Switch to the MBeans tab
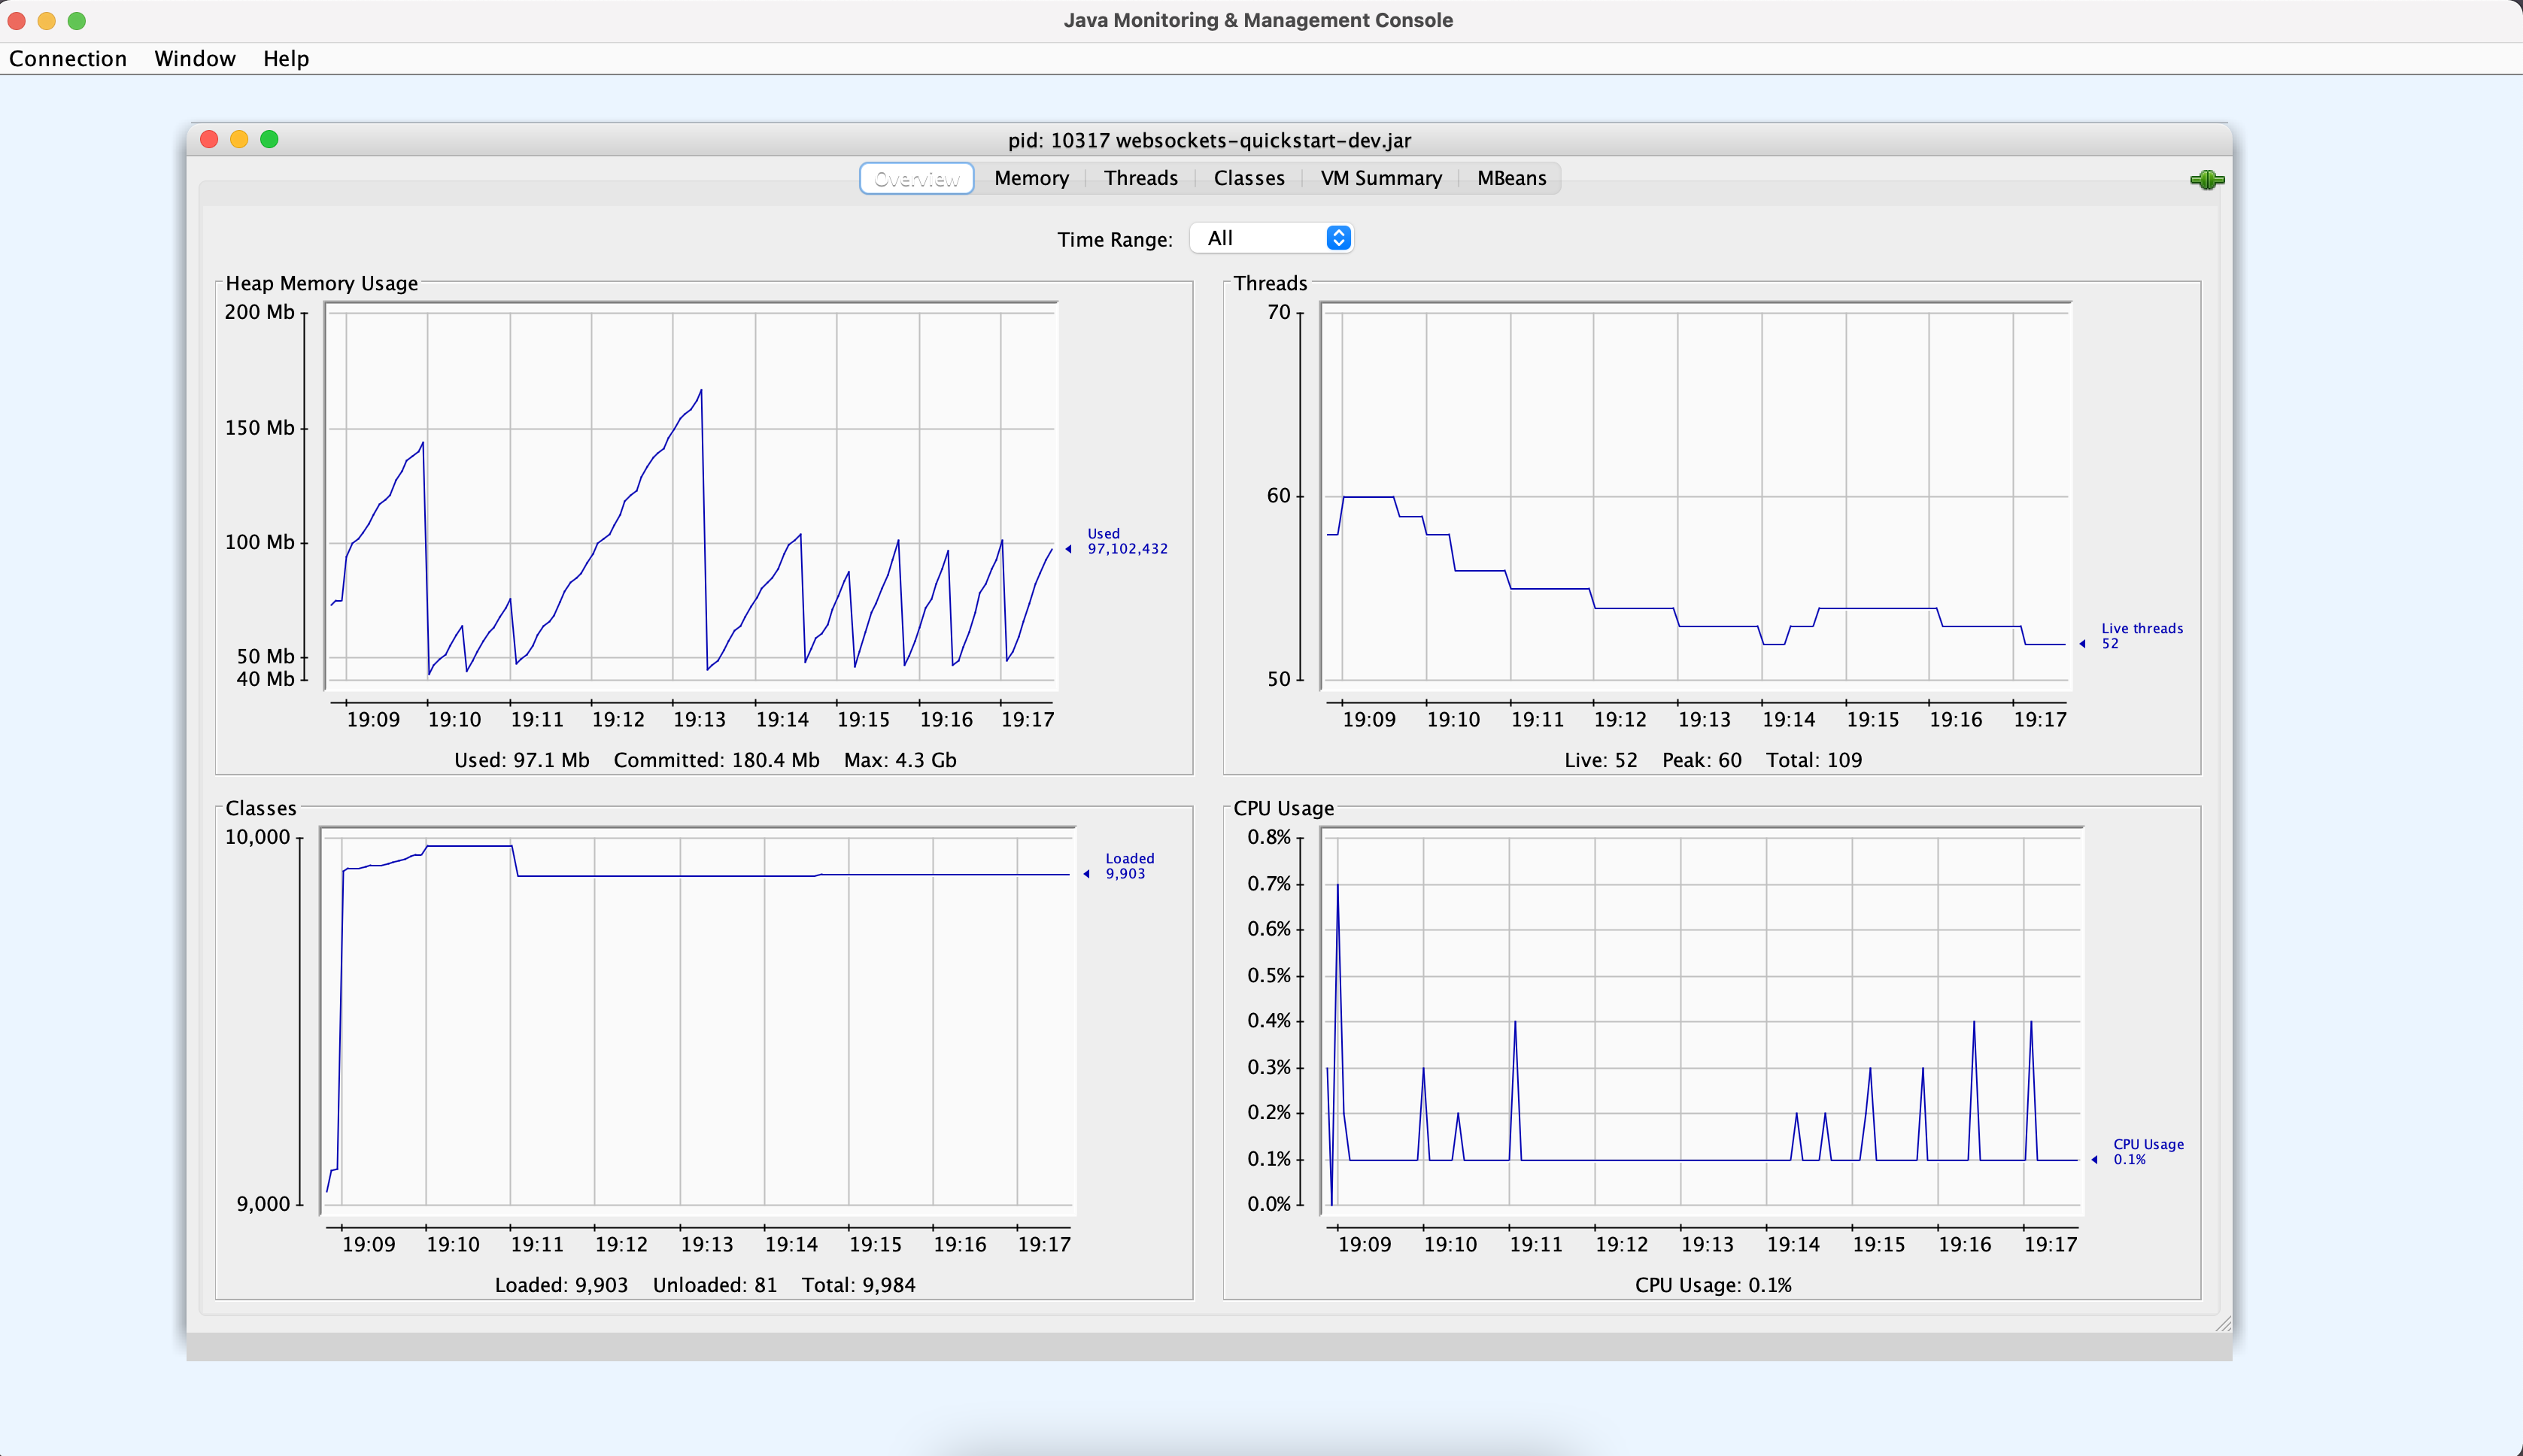2523x1456 pixels. 1511,178
